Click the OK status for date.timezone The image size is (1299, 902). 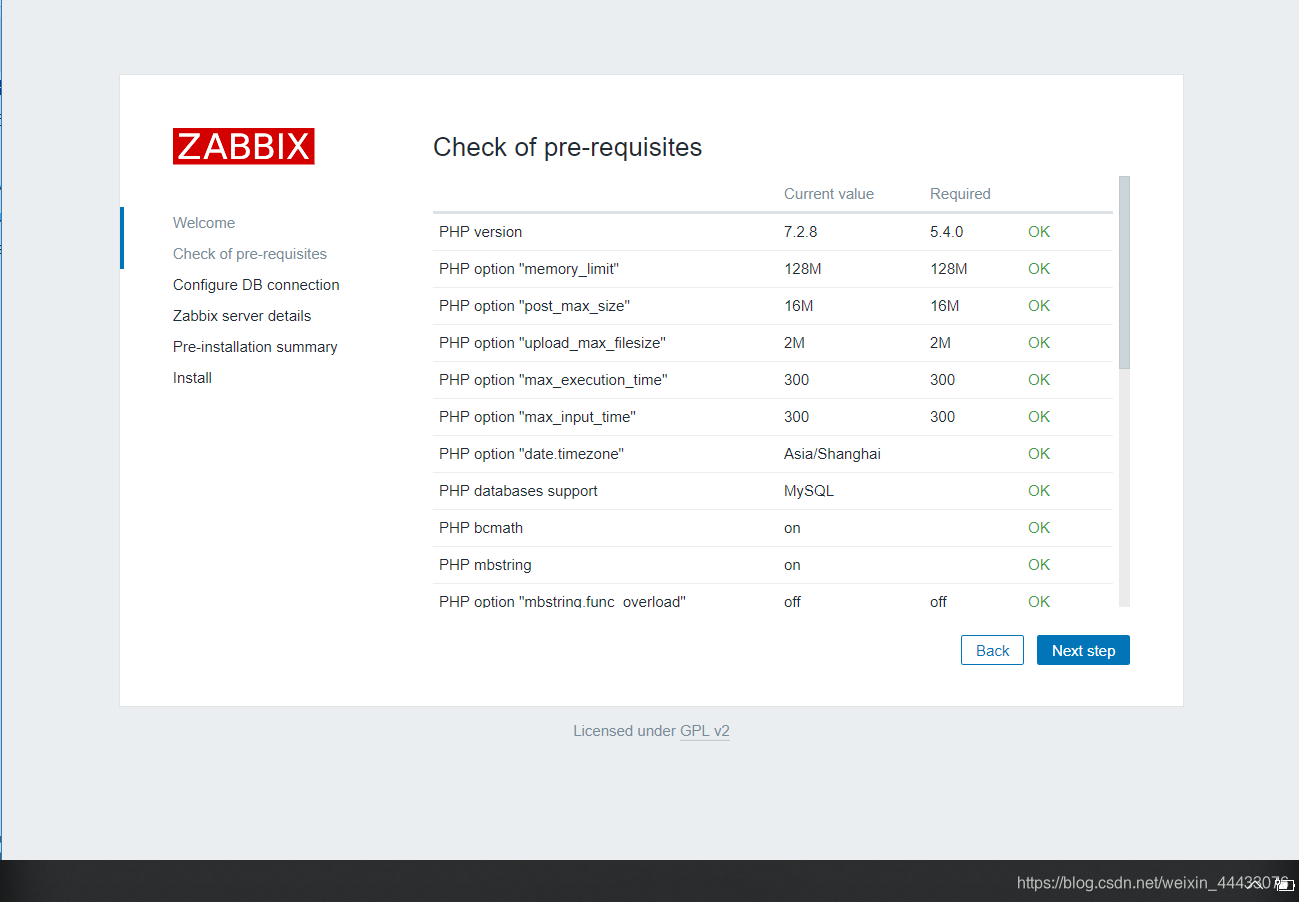[1039, 454]
